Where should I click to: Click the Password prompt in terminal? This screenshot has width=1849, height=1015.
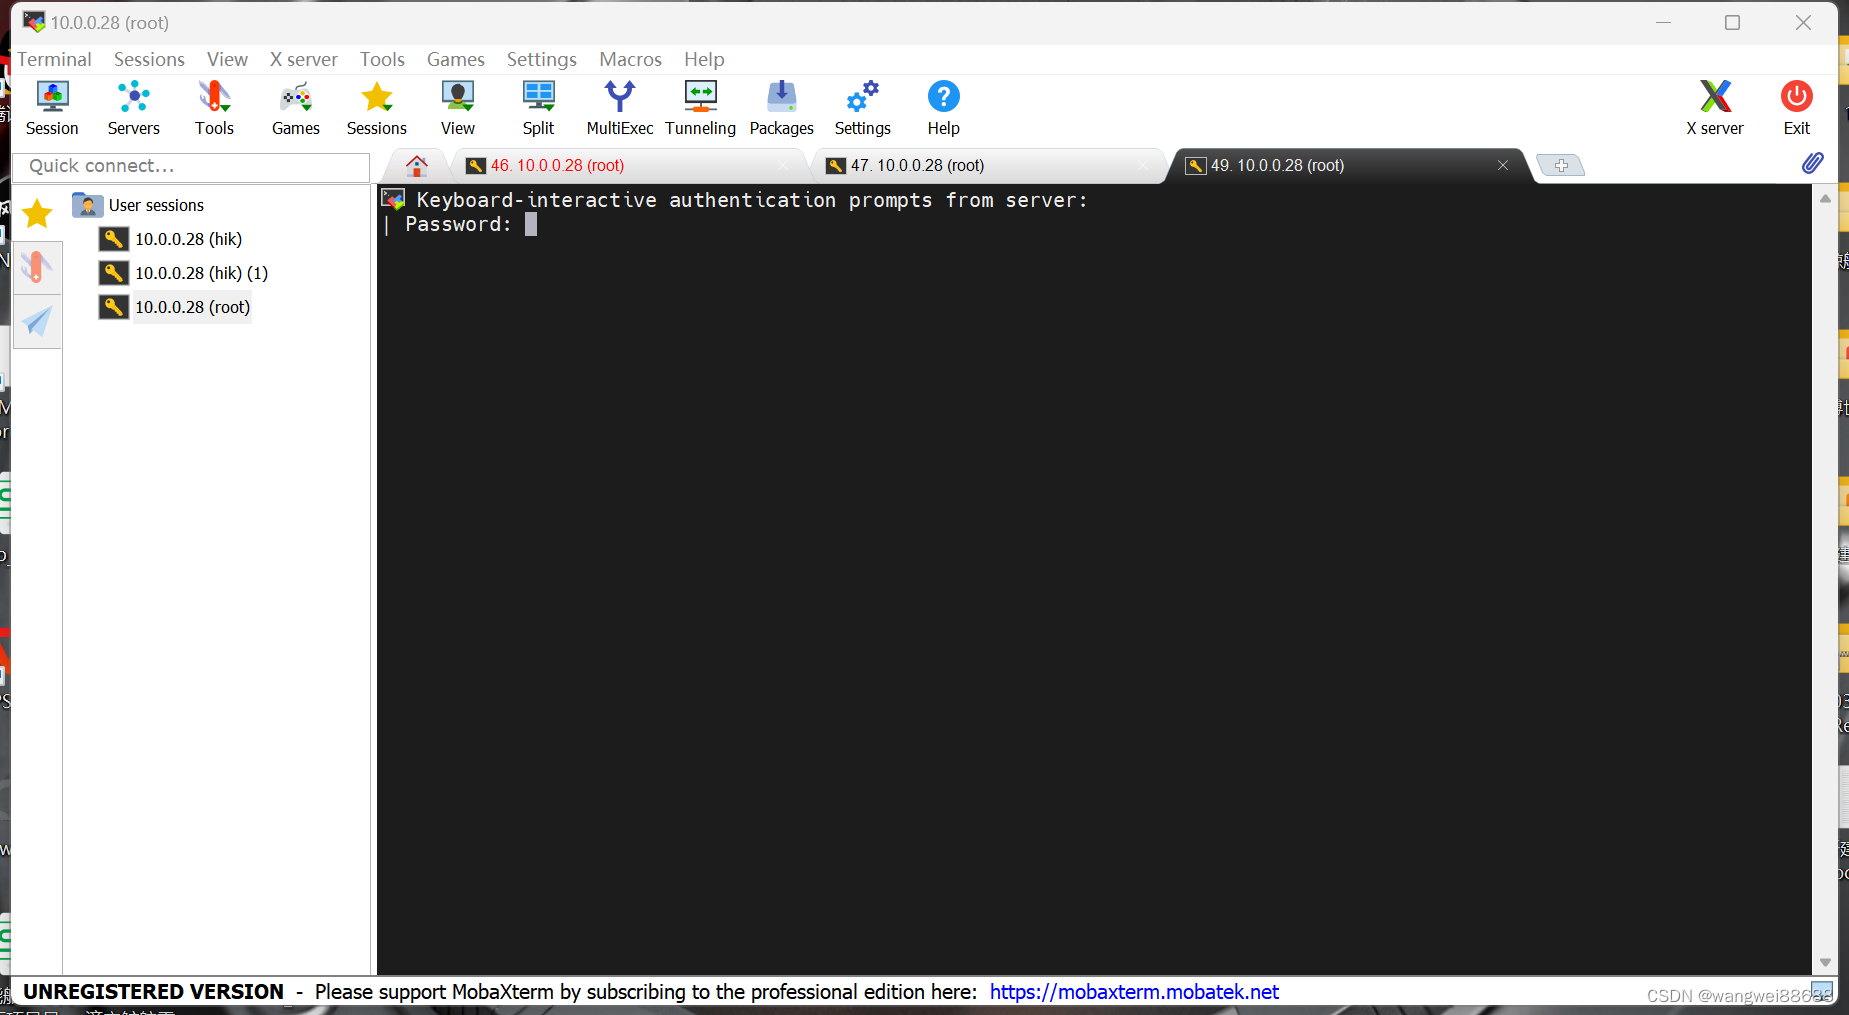point(458,225)
